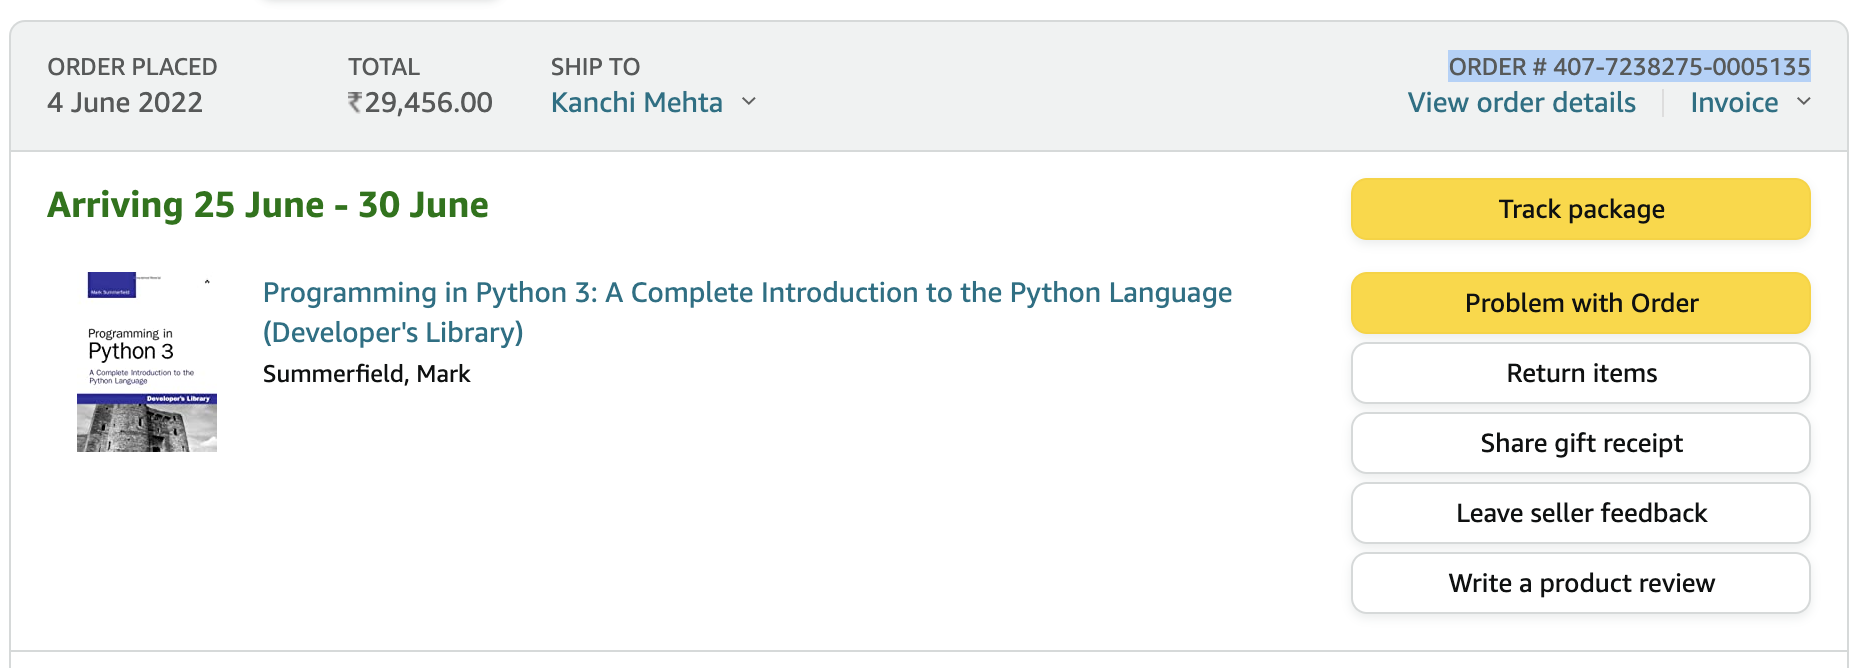1866x668 pixels.
Task: Click the 29,456.00 total amount
Action: pos(428,103)
